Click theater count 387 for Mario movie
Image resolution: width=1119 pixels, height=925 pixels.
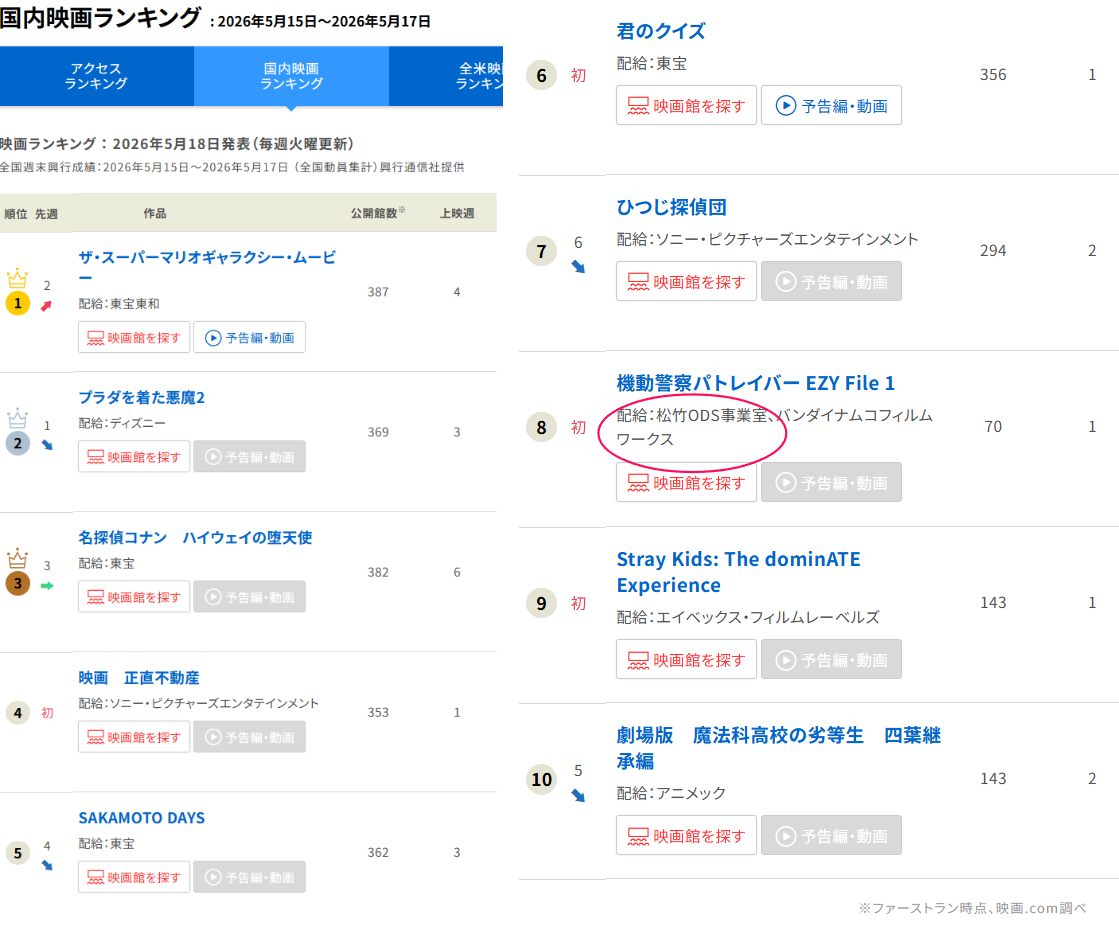click(x=378, y=292)
